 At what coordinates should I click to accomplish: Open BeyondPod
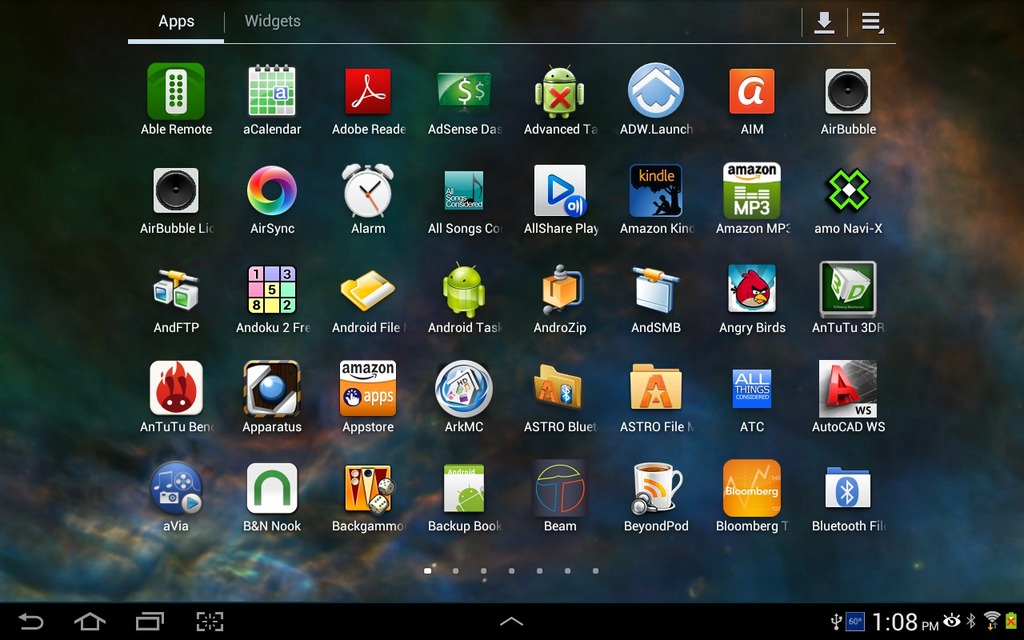point(656,488)
